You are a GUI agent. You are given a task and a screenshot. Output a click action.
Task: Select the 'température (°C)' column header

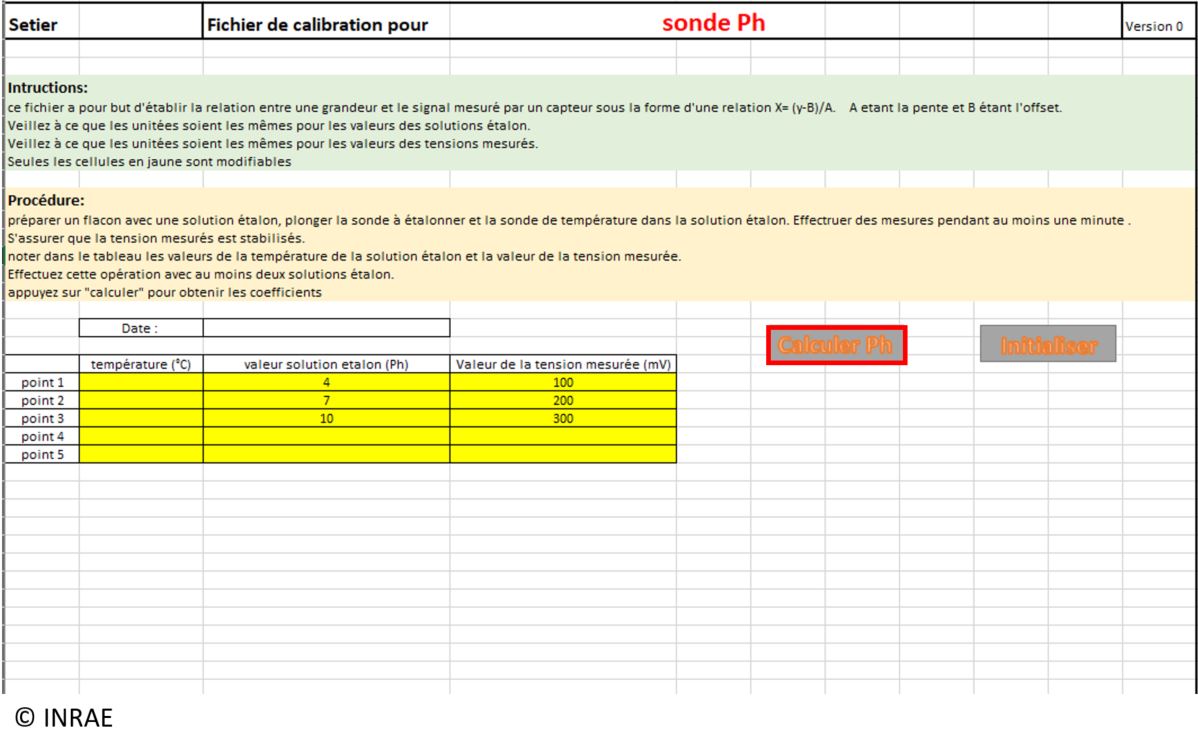[x=141, y=364]
